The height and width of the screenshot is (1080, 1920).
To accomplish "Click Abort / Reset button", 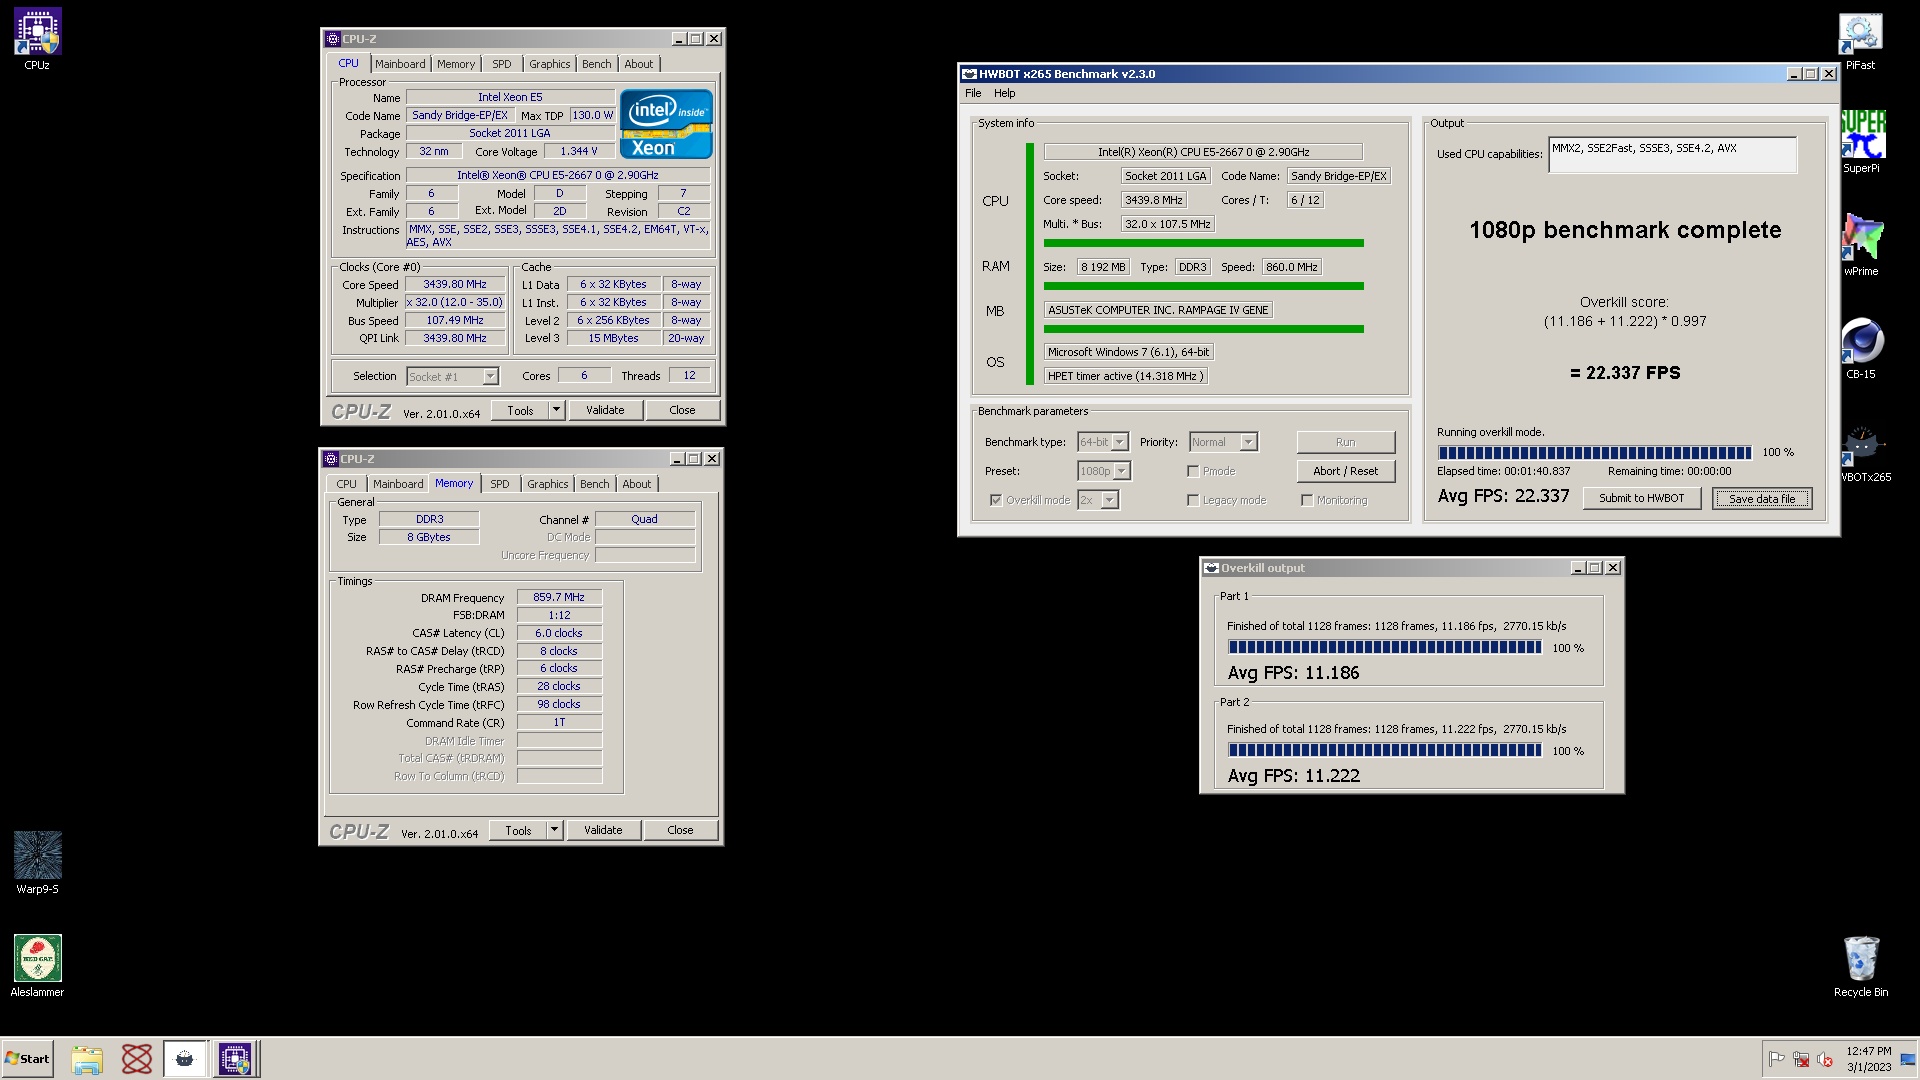I will pos(1346,471).
